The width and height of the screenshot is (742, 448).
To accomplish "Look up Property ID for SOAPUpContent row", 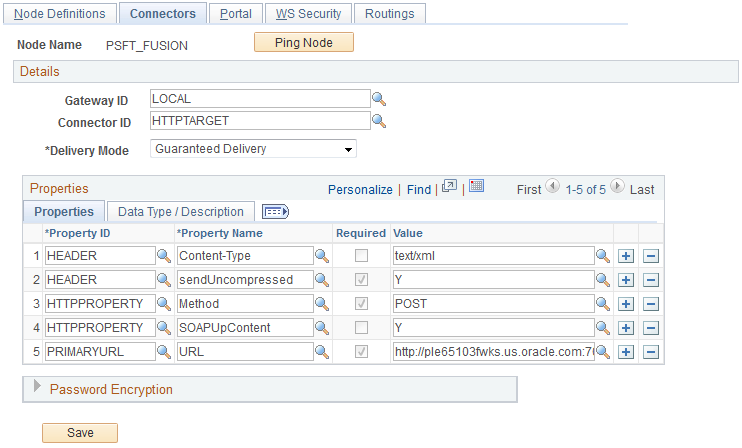I will pos(164,328).
